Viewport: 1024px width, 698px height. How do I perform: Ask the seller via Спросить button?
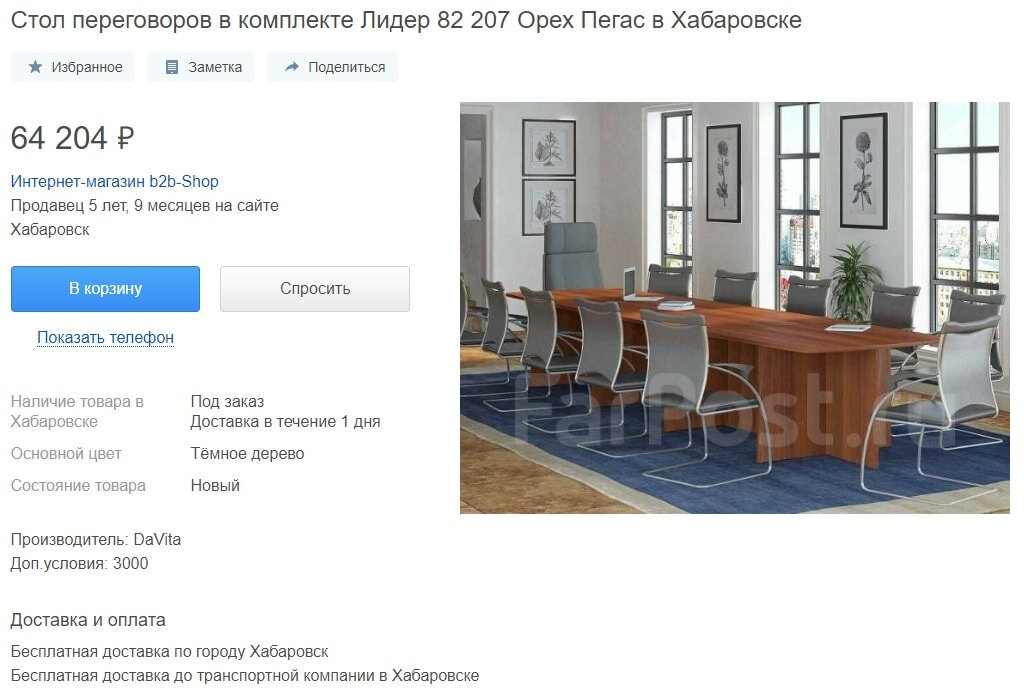pyautogui.click(x=315, y=289)
